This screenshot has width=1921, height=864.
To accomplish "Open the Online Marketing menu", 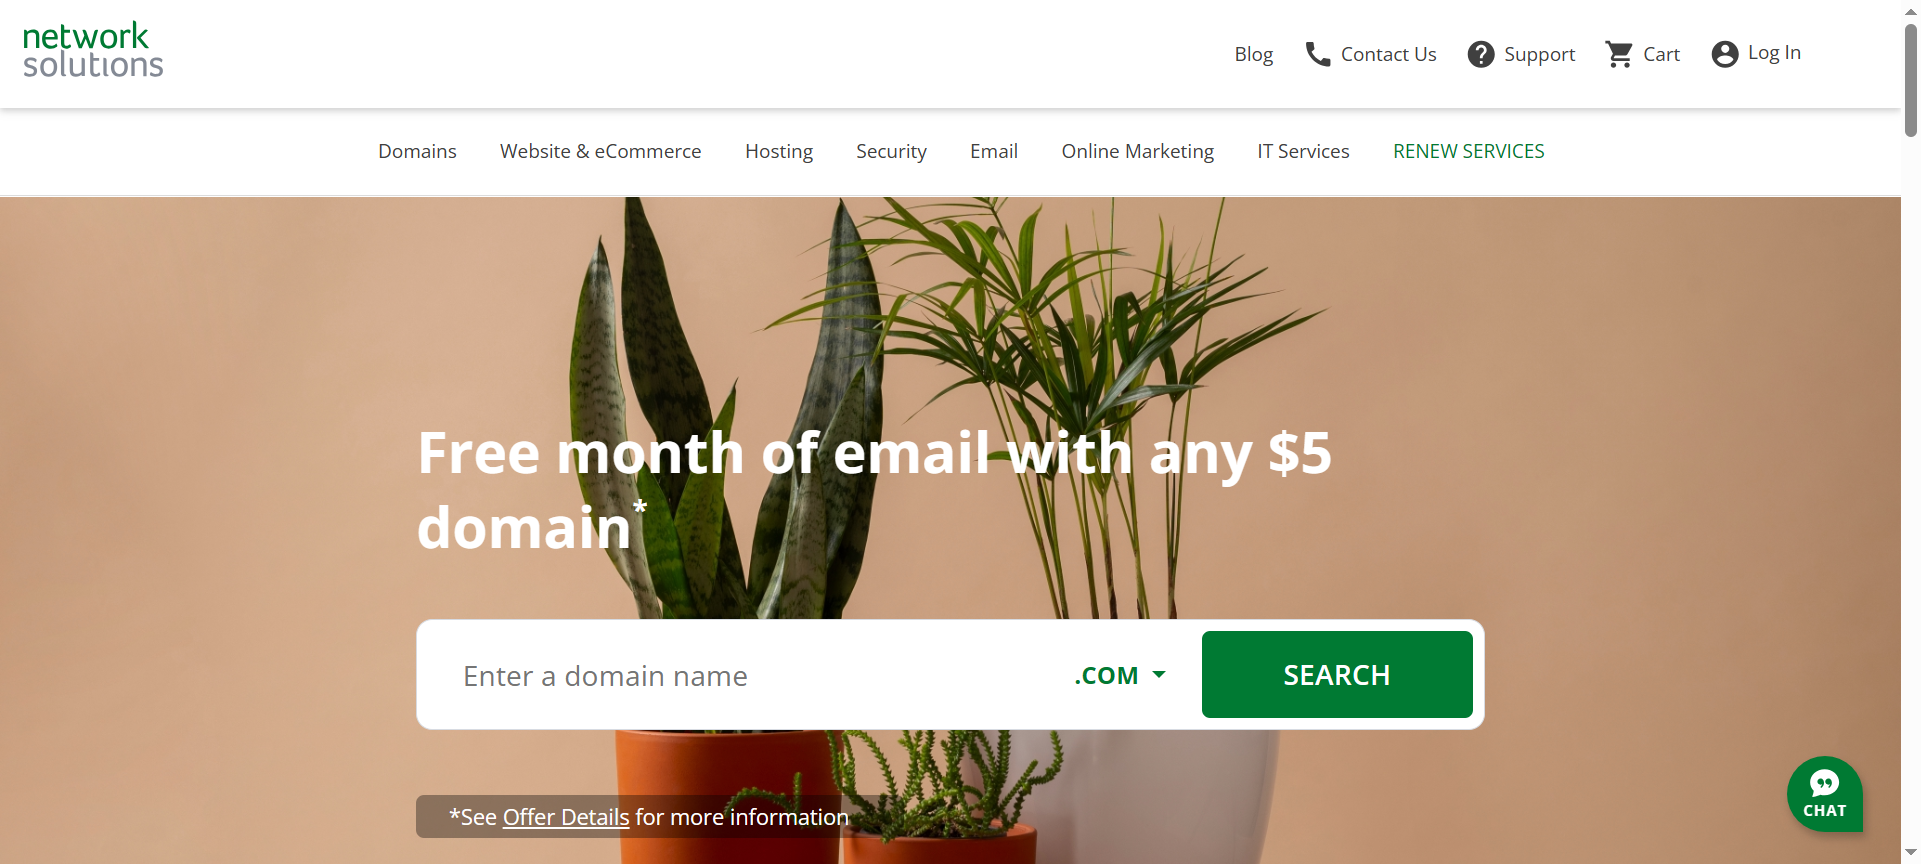I will point(1138,151).
